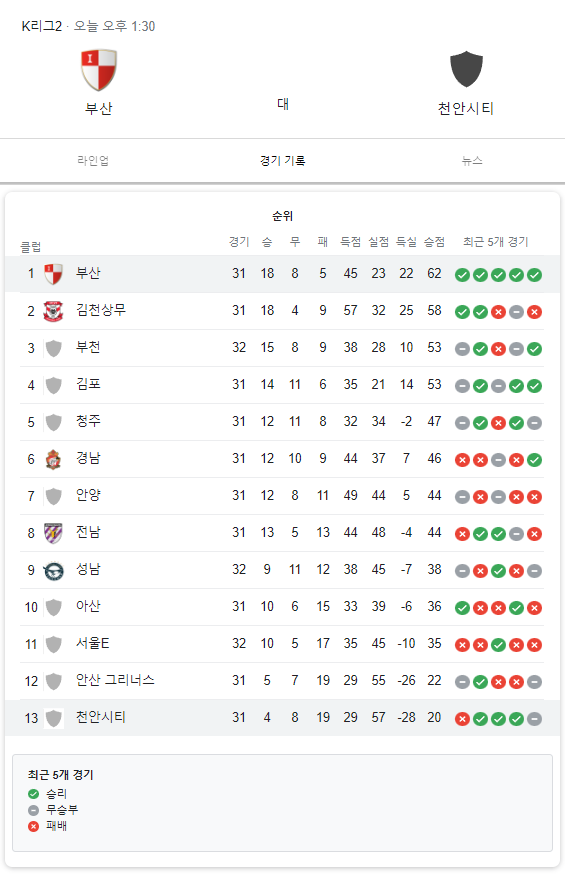Click the 김천상무 club logo in the standings
The image size is (565, 877).
point(53,311)
